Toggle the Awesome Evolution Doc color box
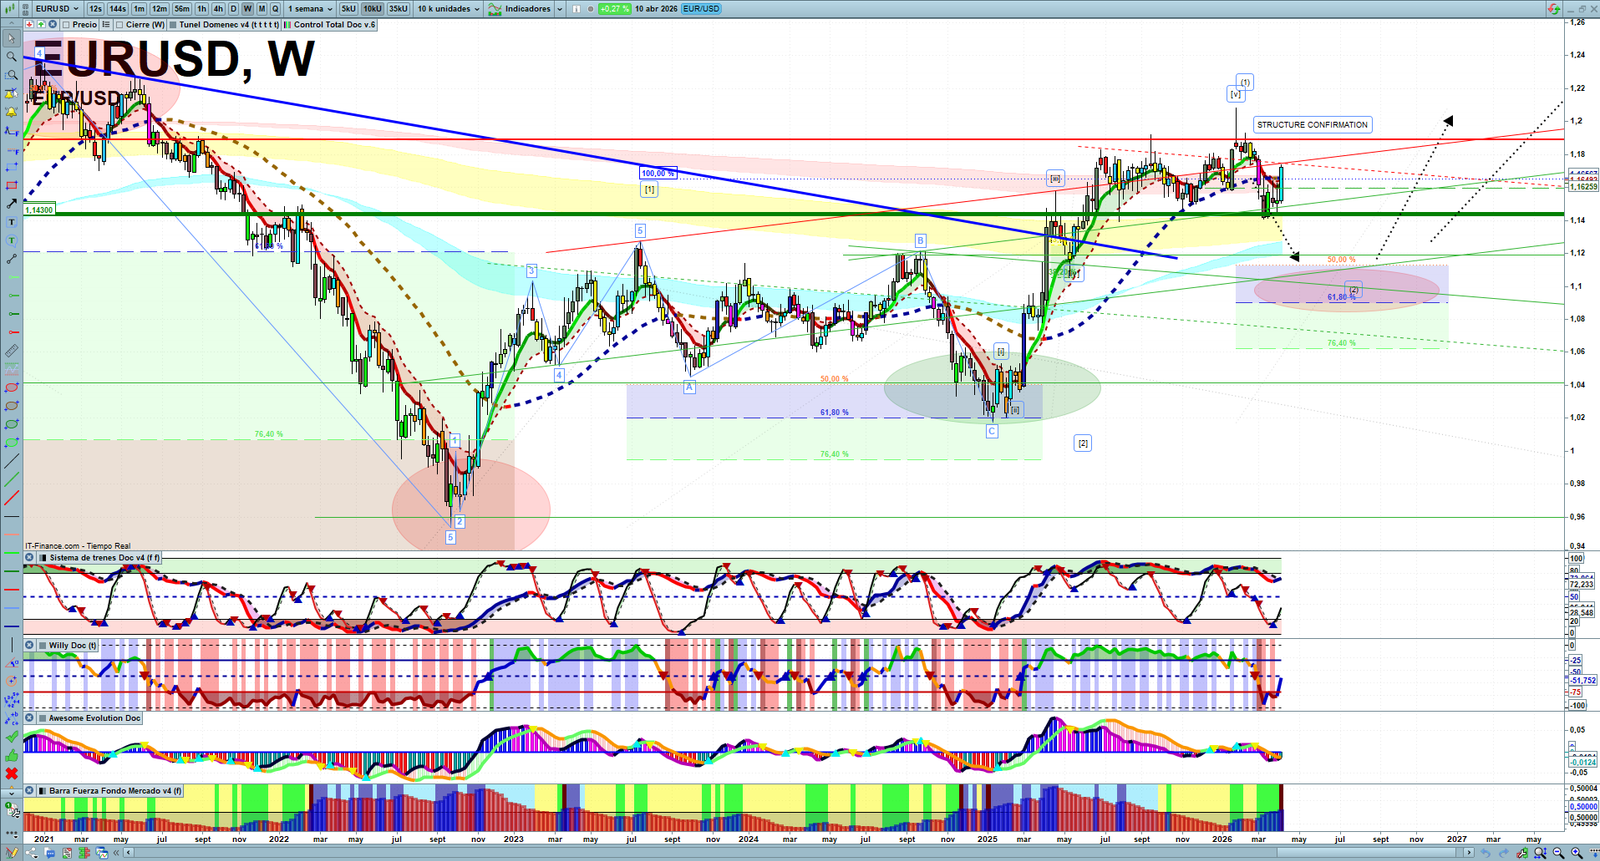The height and width of the screenshot is (861, 1600). pyautogui.click(x=42, y=718)
